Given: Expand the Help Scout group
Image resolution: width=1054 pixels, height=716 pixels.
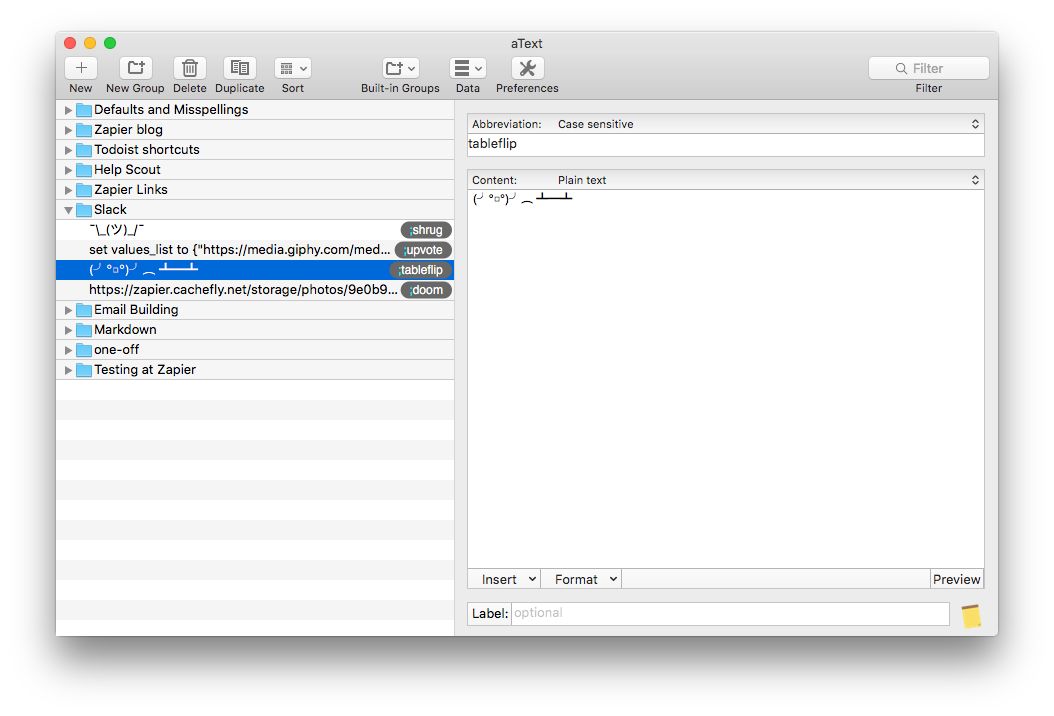Looking at the screenshot, I should tap(68, 170).
